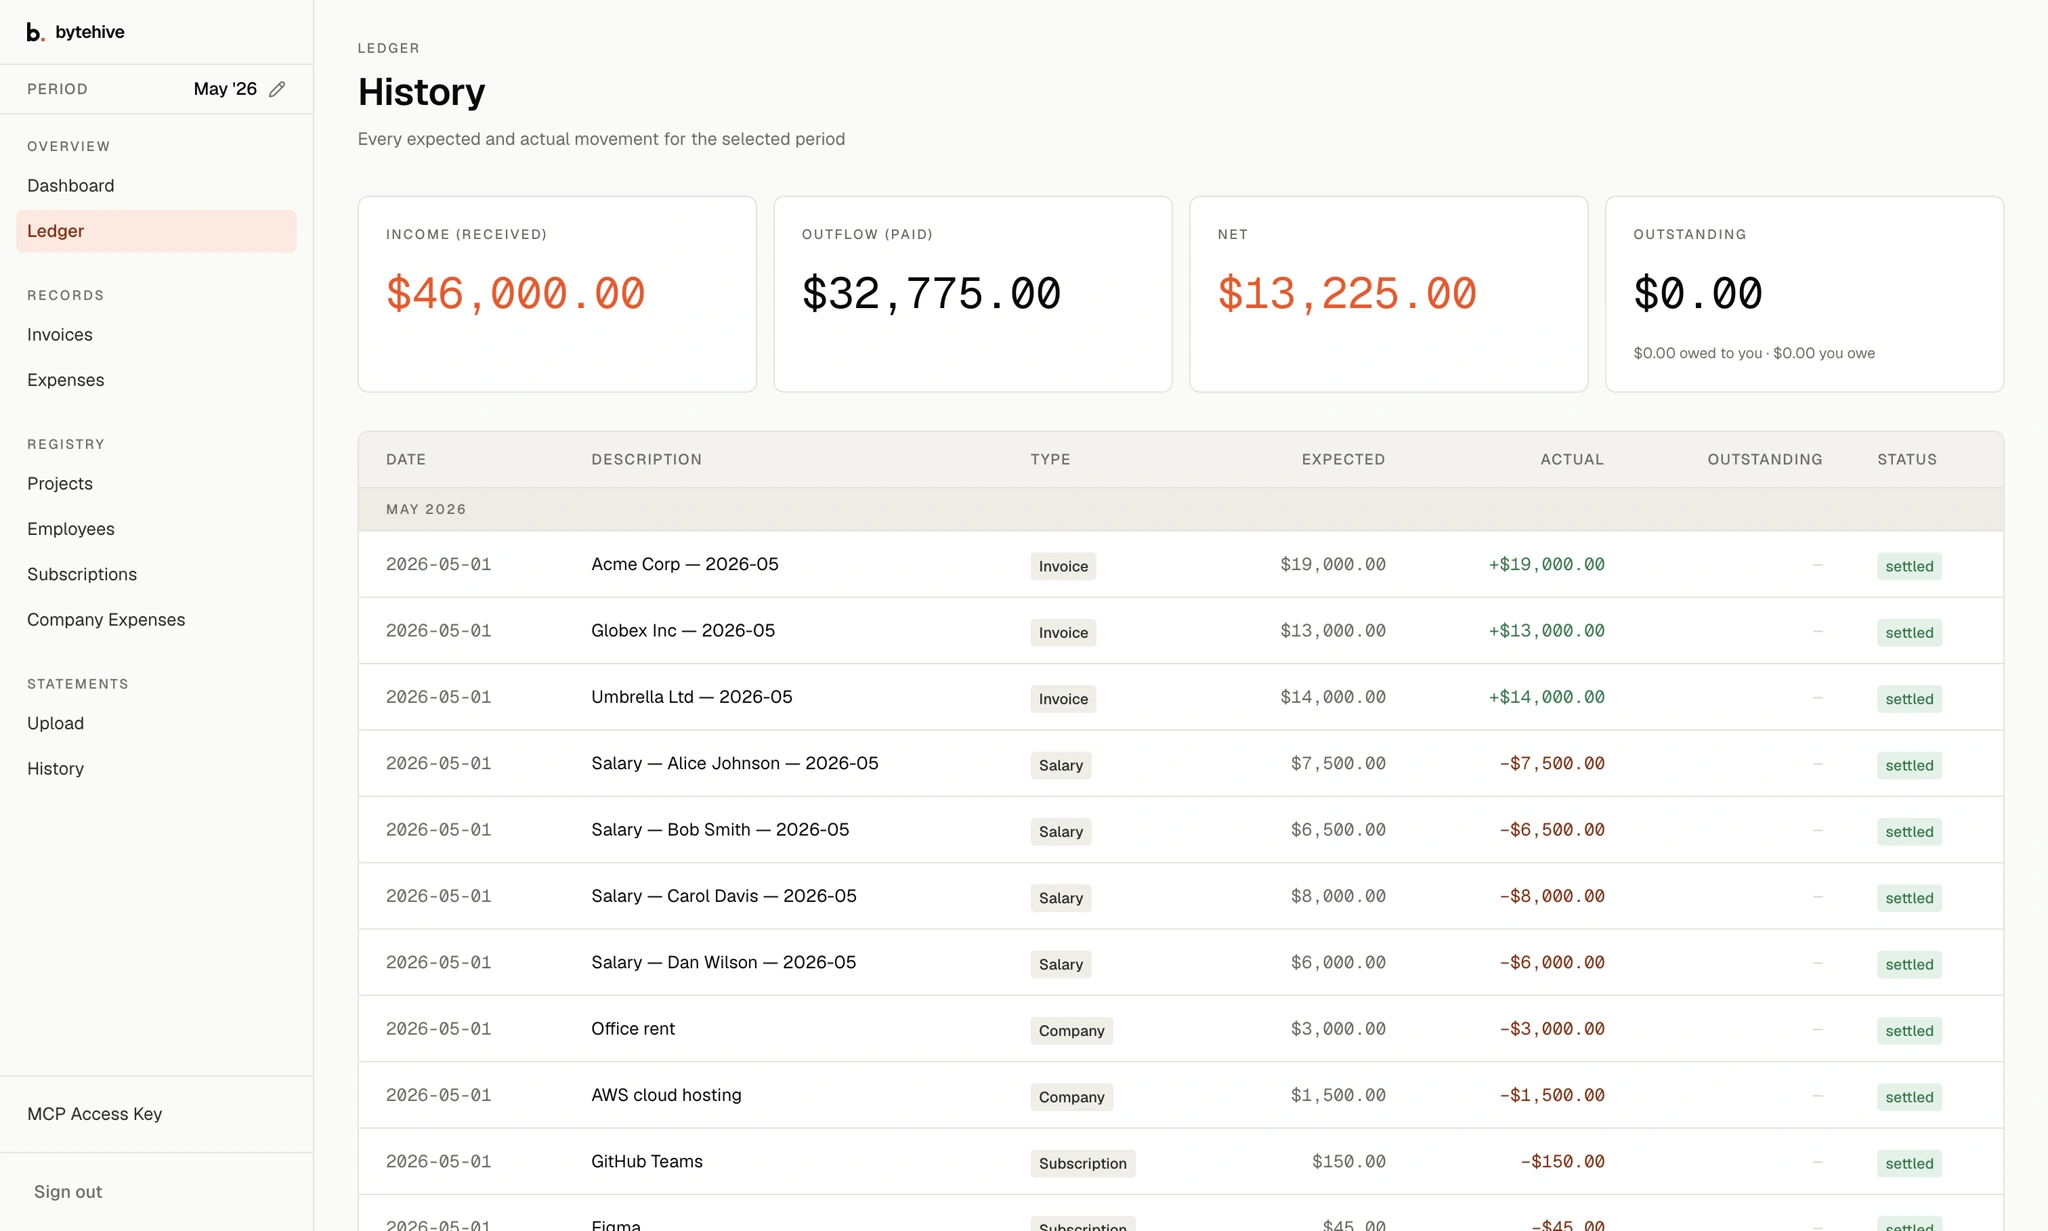Screen dimensions: 2048x1231
Task: Click Invoice tag on Globex Inc row
Action: 1063,633
